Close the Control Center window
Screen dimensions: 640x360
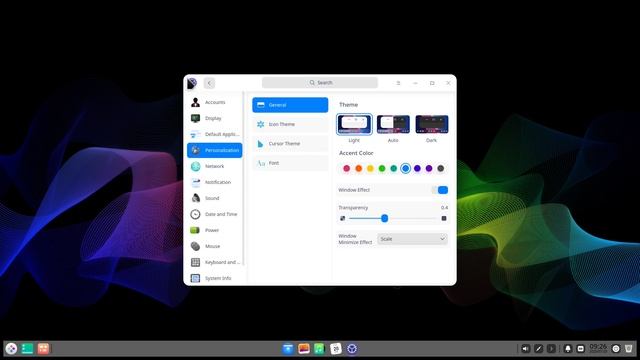coord(448,83)
